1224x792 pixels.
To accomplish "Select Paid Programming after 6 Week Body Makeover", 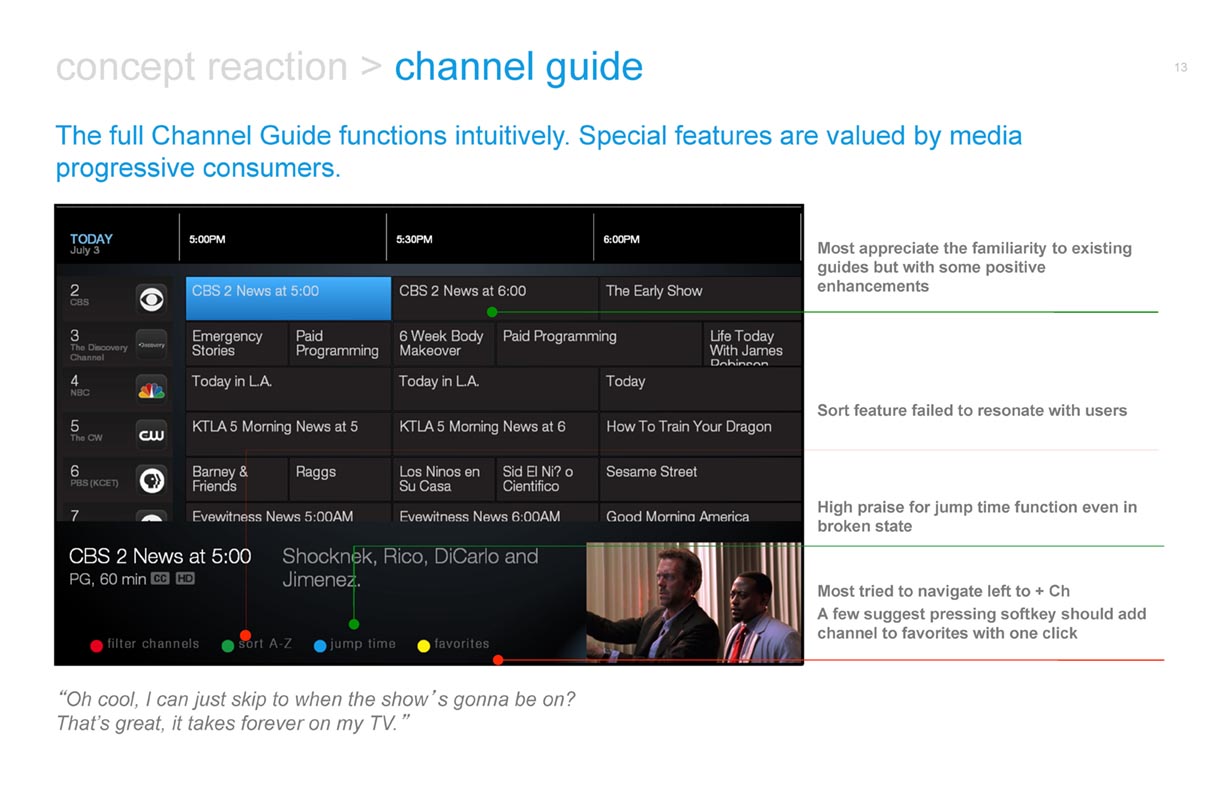I will point(600,343).
